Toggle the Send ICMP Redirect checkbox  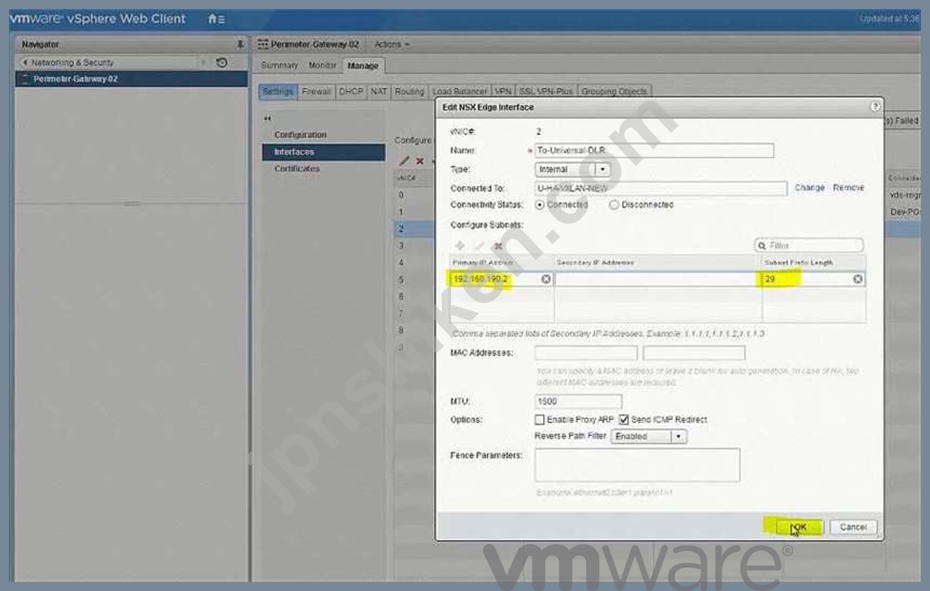coord(624,420)
